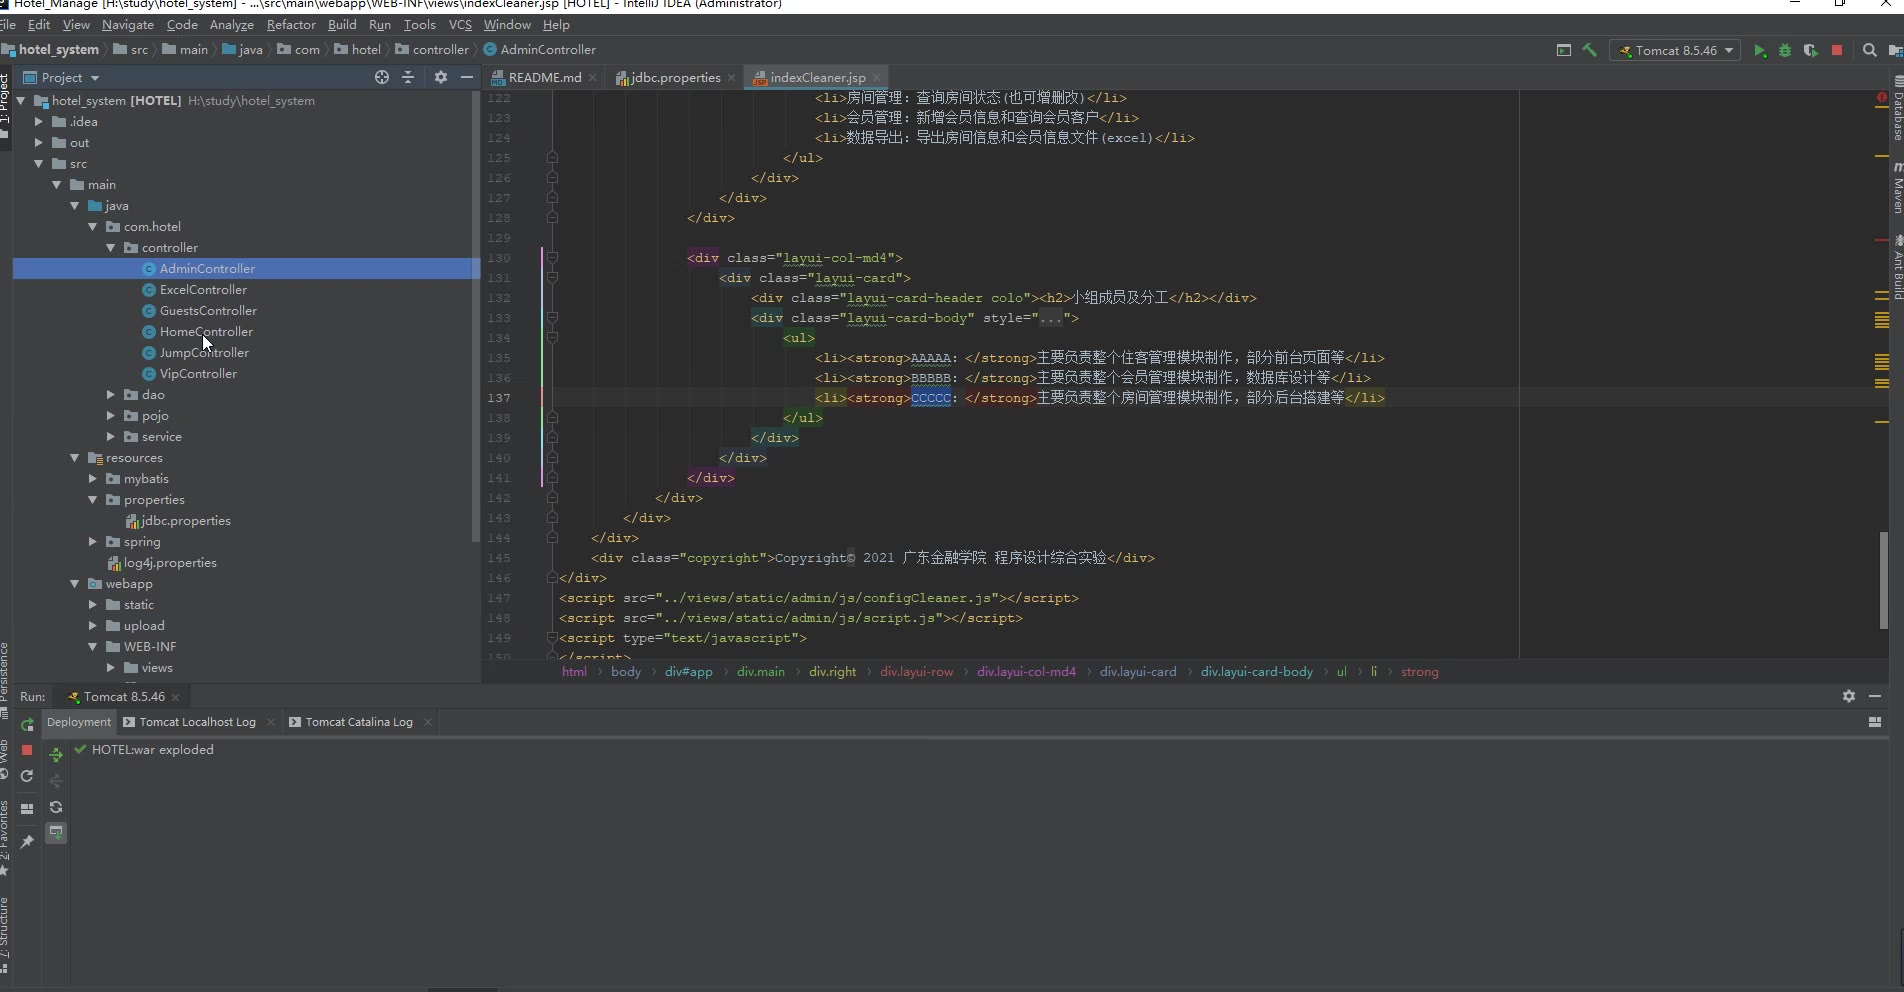The height and width of the screenshot is (992, 1904).
Task: Open Project panel gear settings
Action: click(x=440, y=77)
